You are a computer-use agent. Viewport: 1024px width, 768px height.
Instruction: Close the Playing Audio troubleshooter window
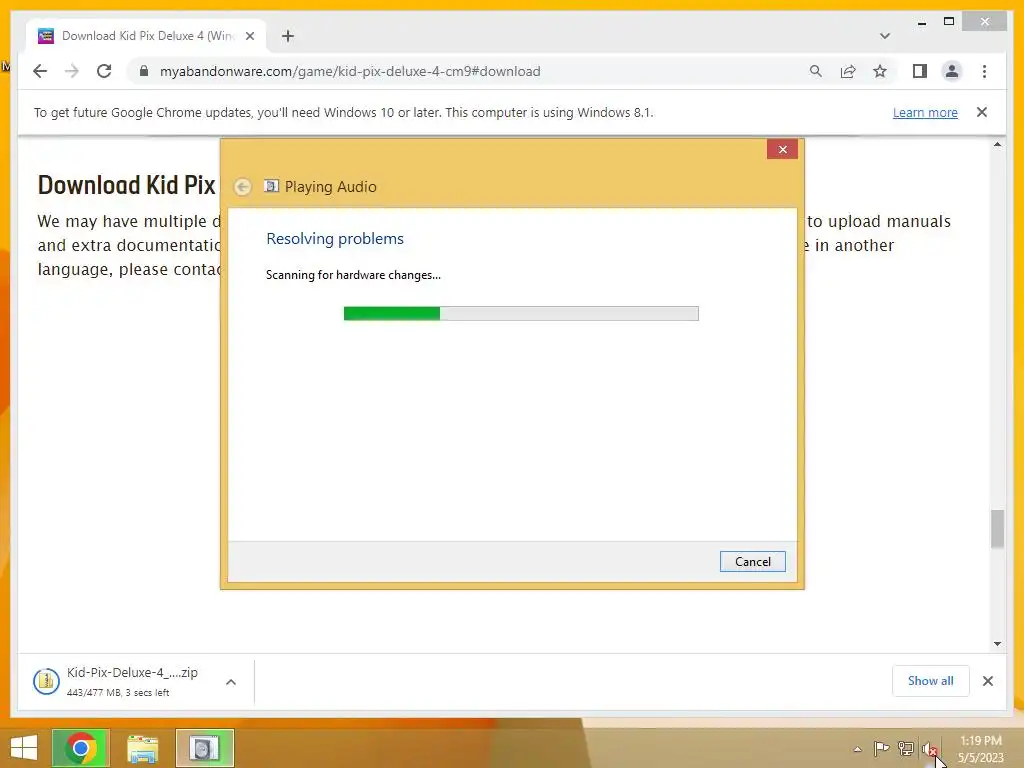[x=782, y=150]
